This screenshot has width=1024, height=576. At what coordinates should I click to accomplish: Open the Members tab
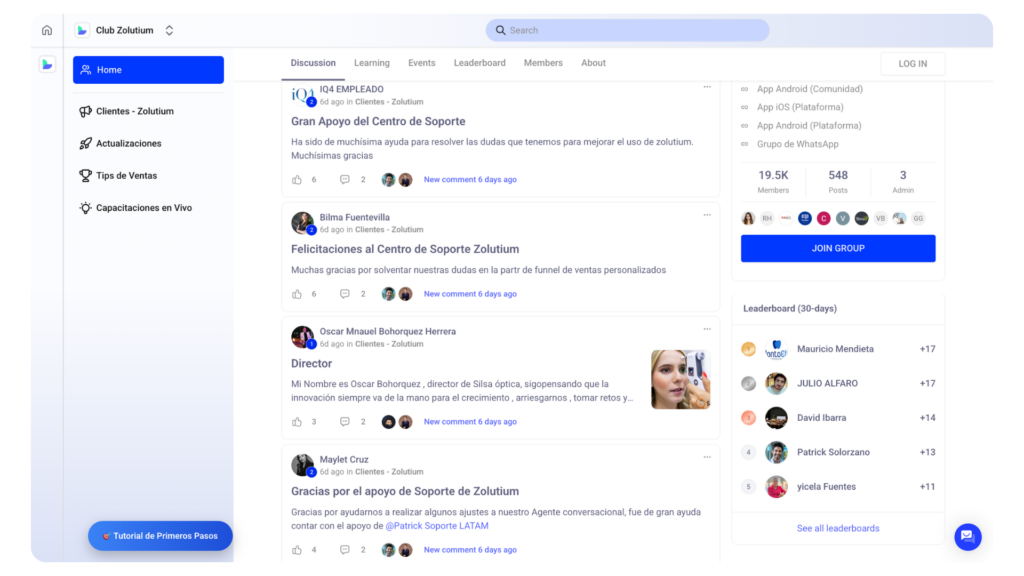543,63
